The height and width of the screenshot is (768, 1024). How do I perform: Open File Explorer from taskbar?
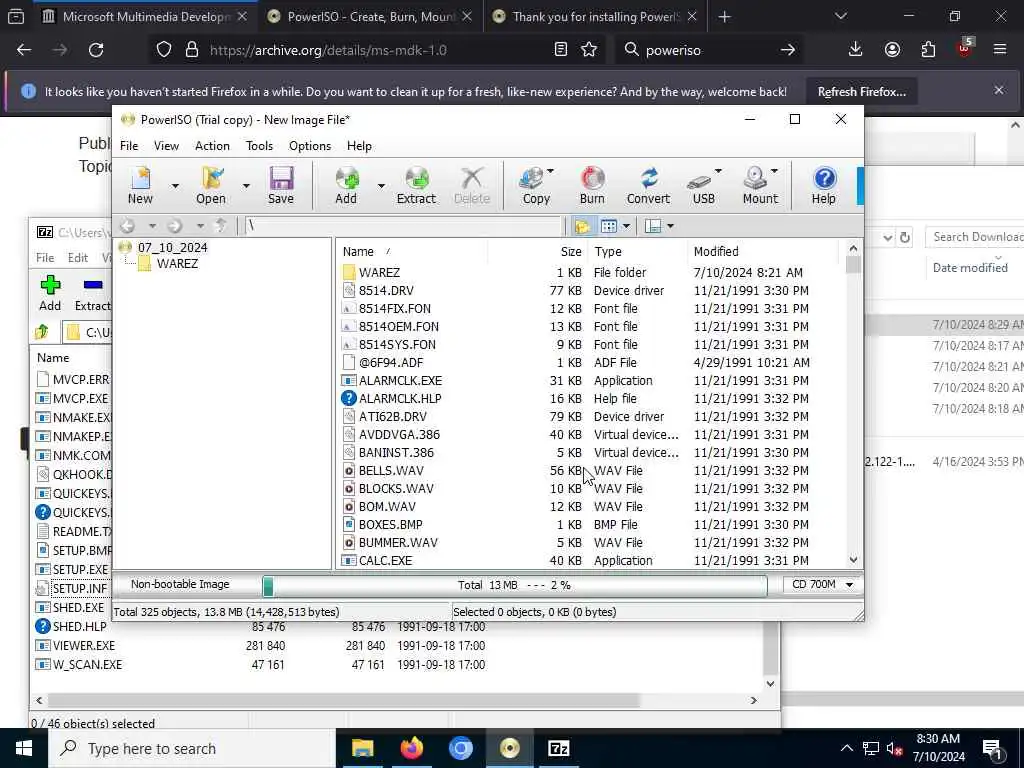click(362, 748)
